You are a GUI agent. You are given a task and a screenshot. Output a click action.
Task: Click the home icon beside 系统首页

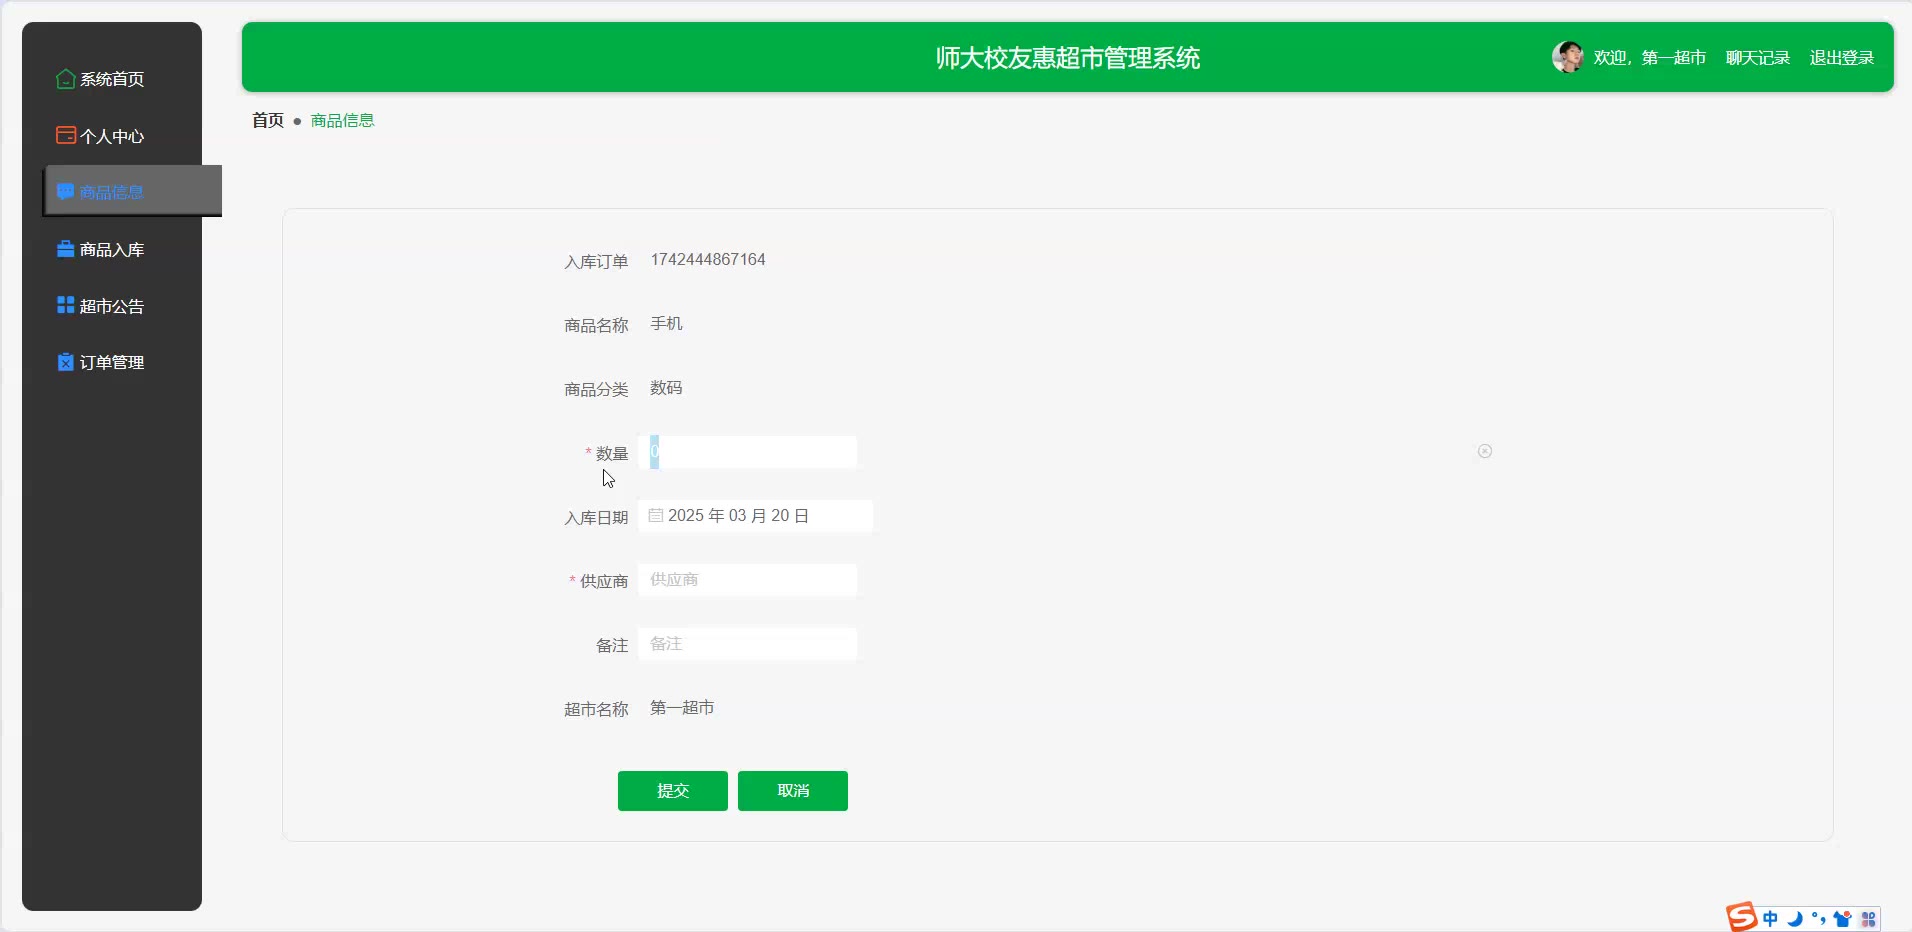click(66, 79)
